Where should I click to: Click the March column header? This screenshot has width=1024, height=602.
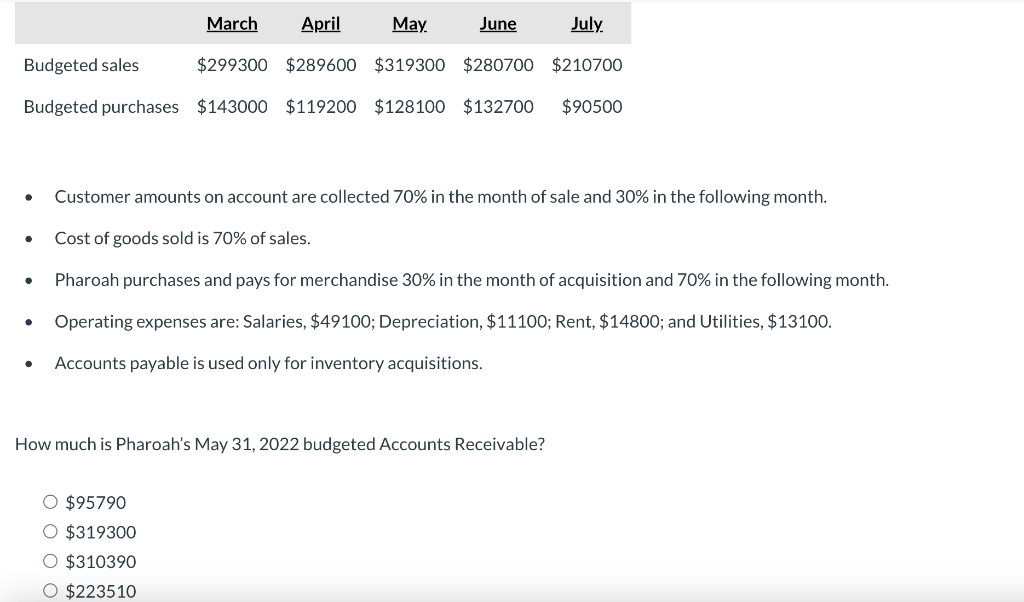(232, 23)
